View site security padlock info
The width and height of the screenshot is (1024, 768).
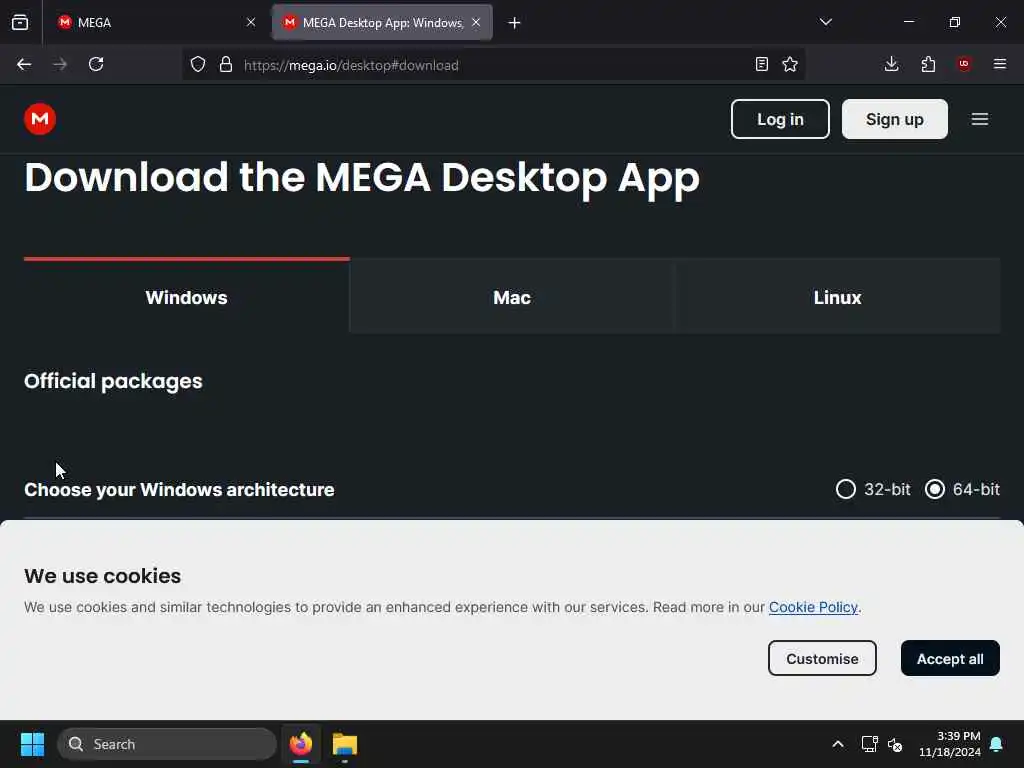click(x=226, y=64)
